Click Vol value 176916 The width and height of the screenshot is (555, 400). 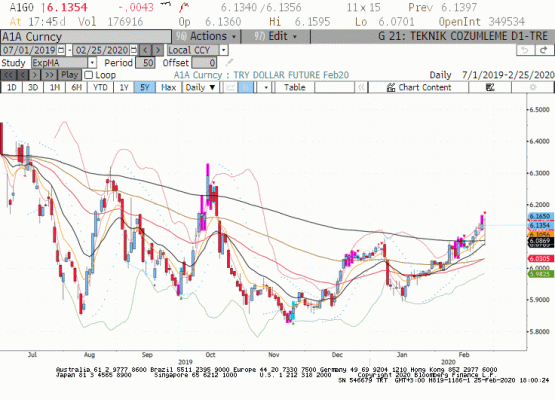pyautogui.click(x=125, y=22)
